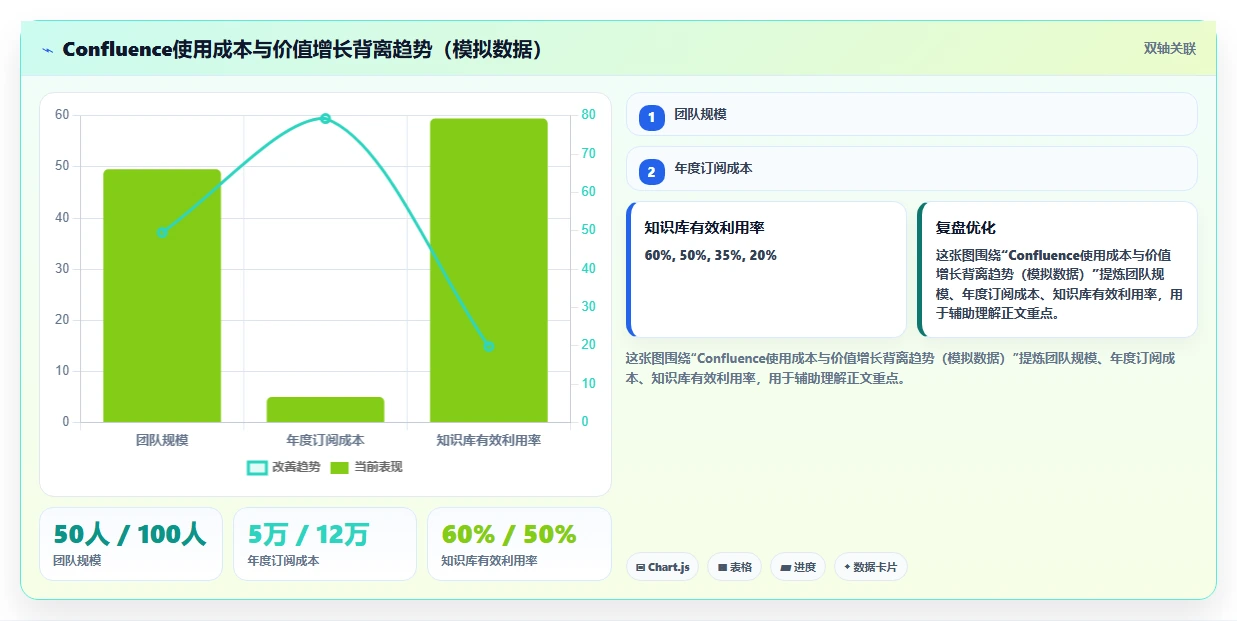1237x621 pixels.
Task: Click the 年度订阅成本 x-axis label
Action: click(325, 440)
